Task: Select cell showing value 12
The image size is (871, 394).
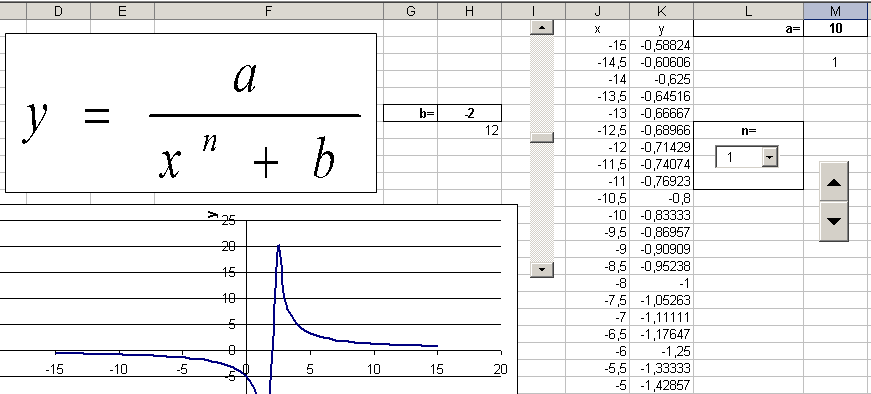Action: tap(469, 131)
